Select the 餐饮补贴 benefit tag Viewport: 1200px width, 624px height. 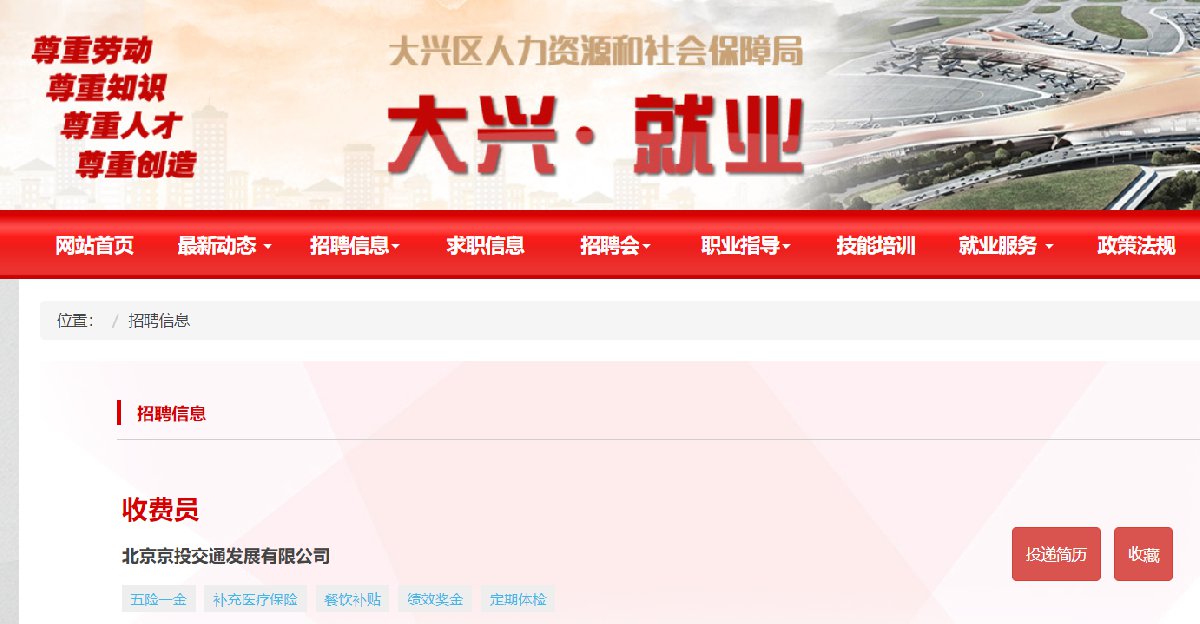(x=353, y=600)
